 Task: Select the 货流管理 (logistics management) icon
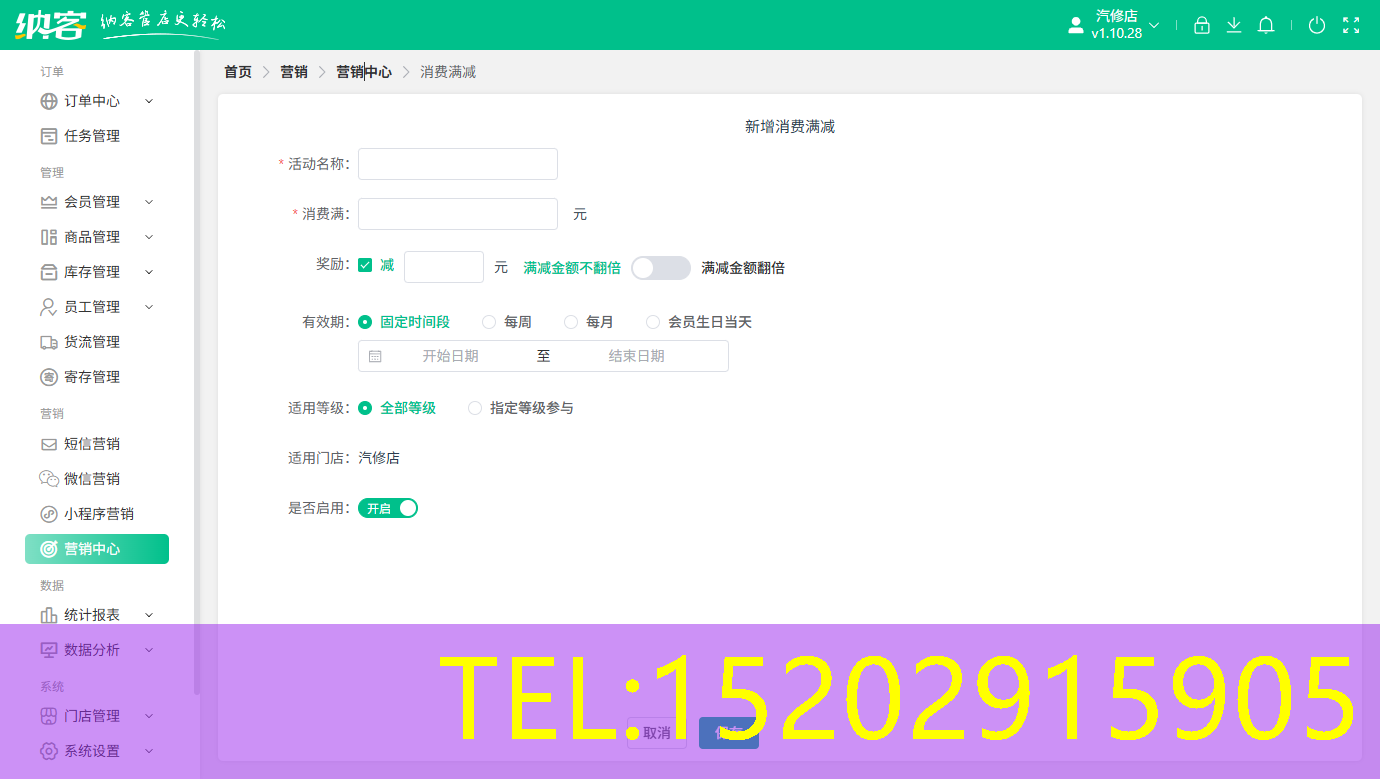(x=47, y=341)
